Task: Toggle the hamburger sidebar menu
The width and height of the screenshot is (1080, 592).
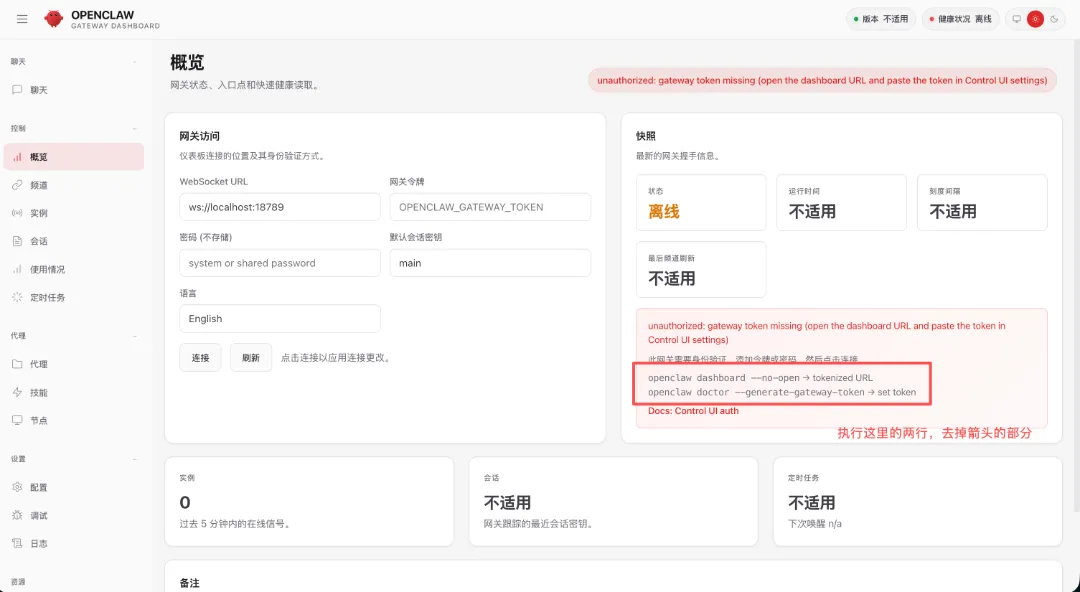Action: (x=22, y=19)
